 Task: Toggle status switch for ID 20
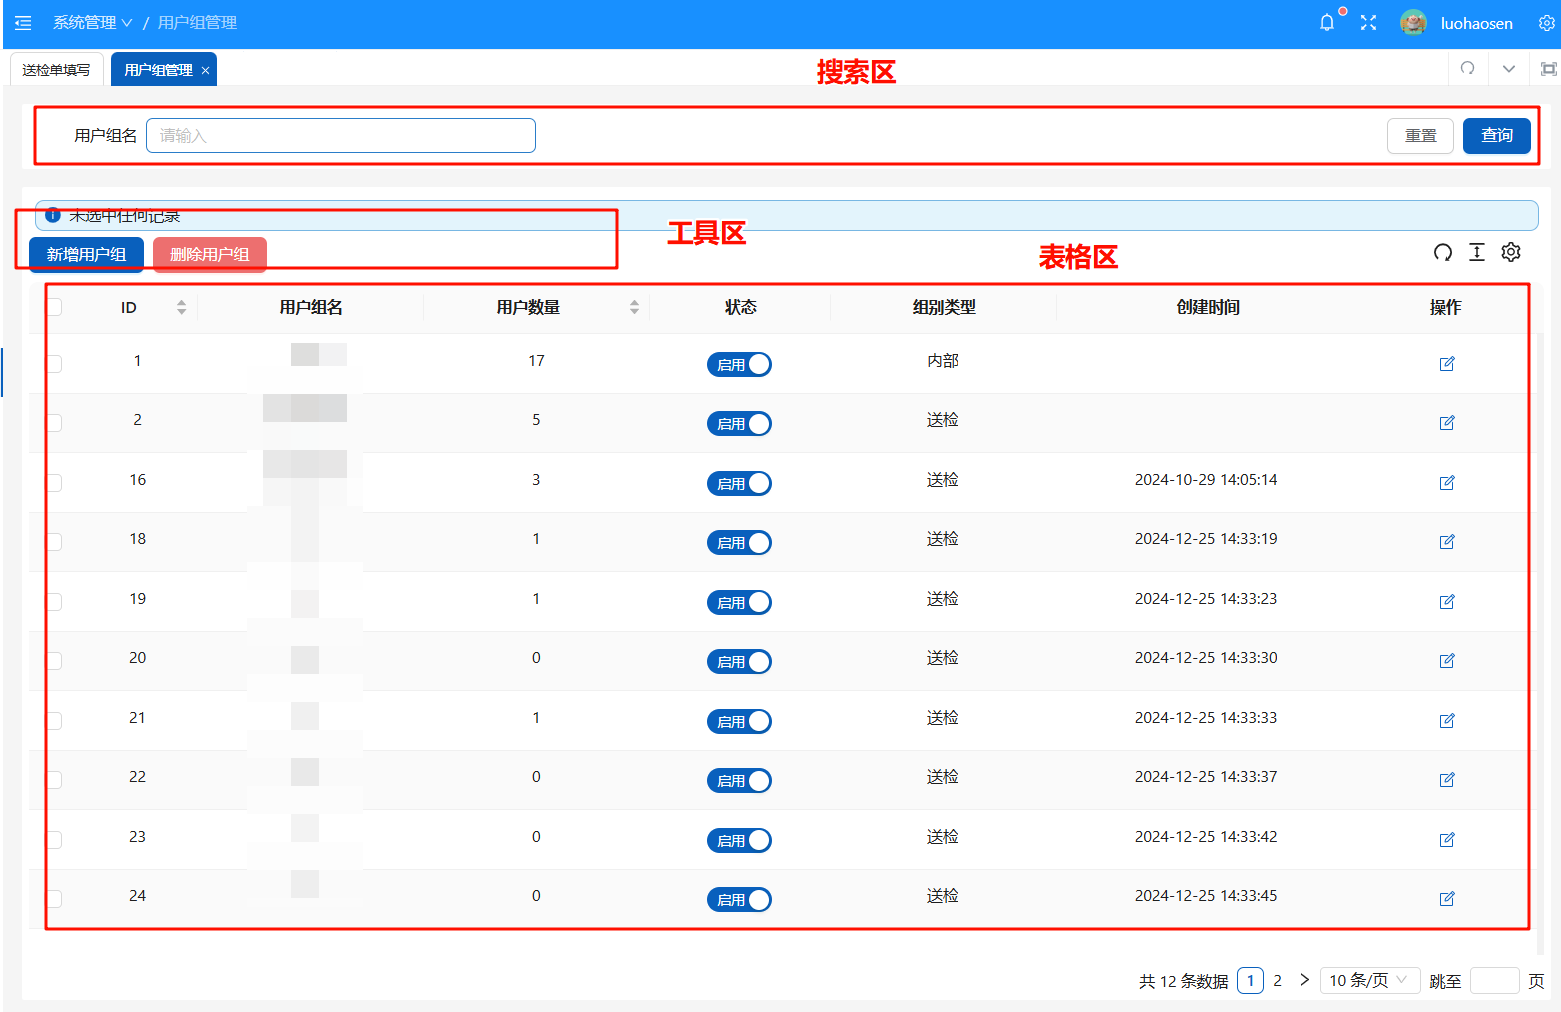point(739,662)
